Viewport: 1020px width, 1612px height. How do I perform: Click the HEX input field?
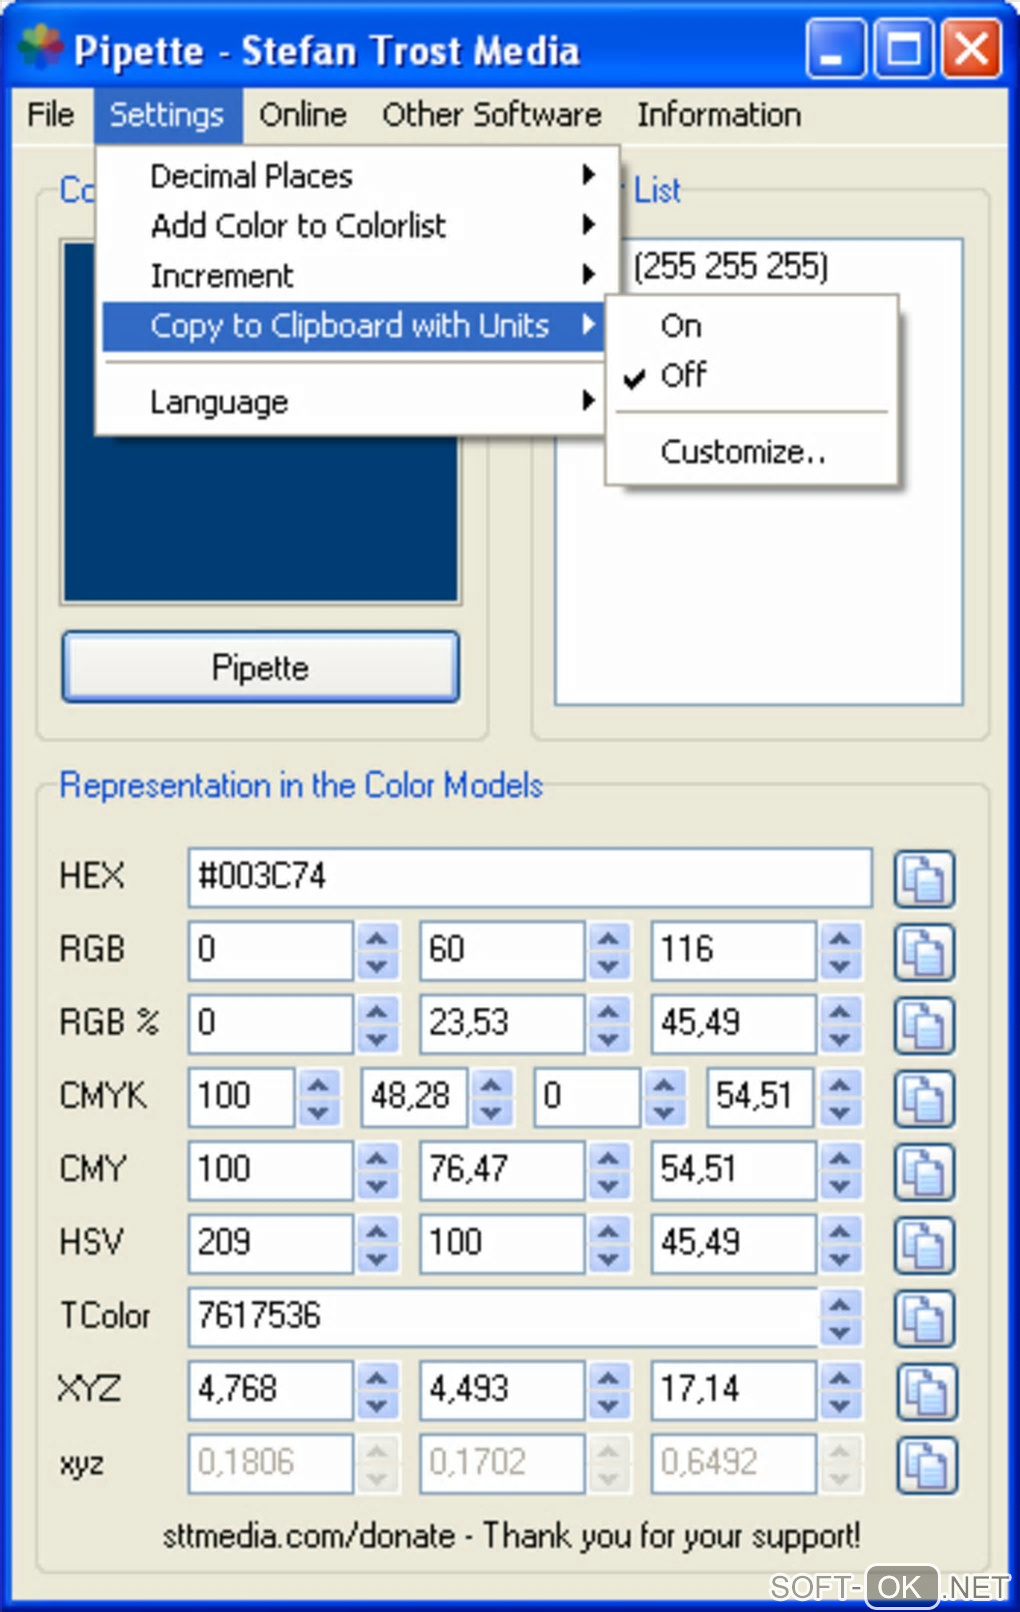click(530, 877)
